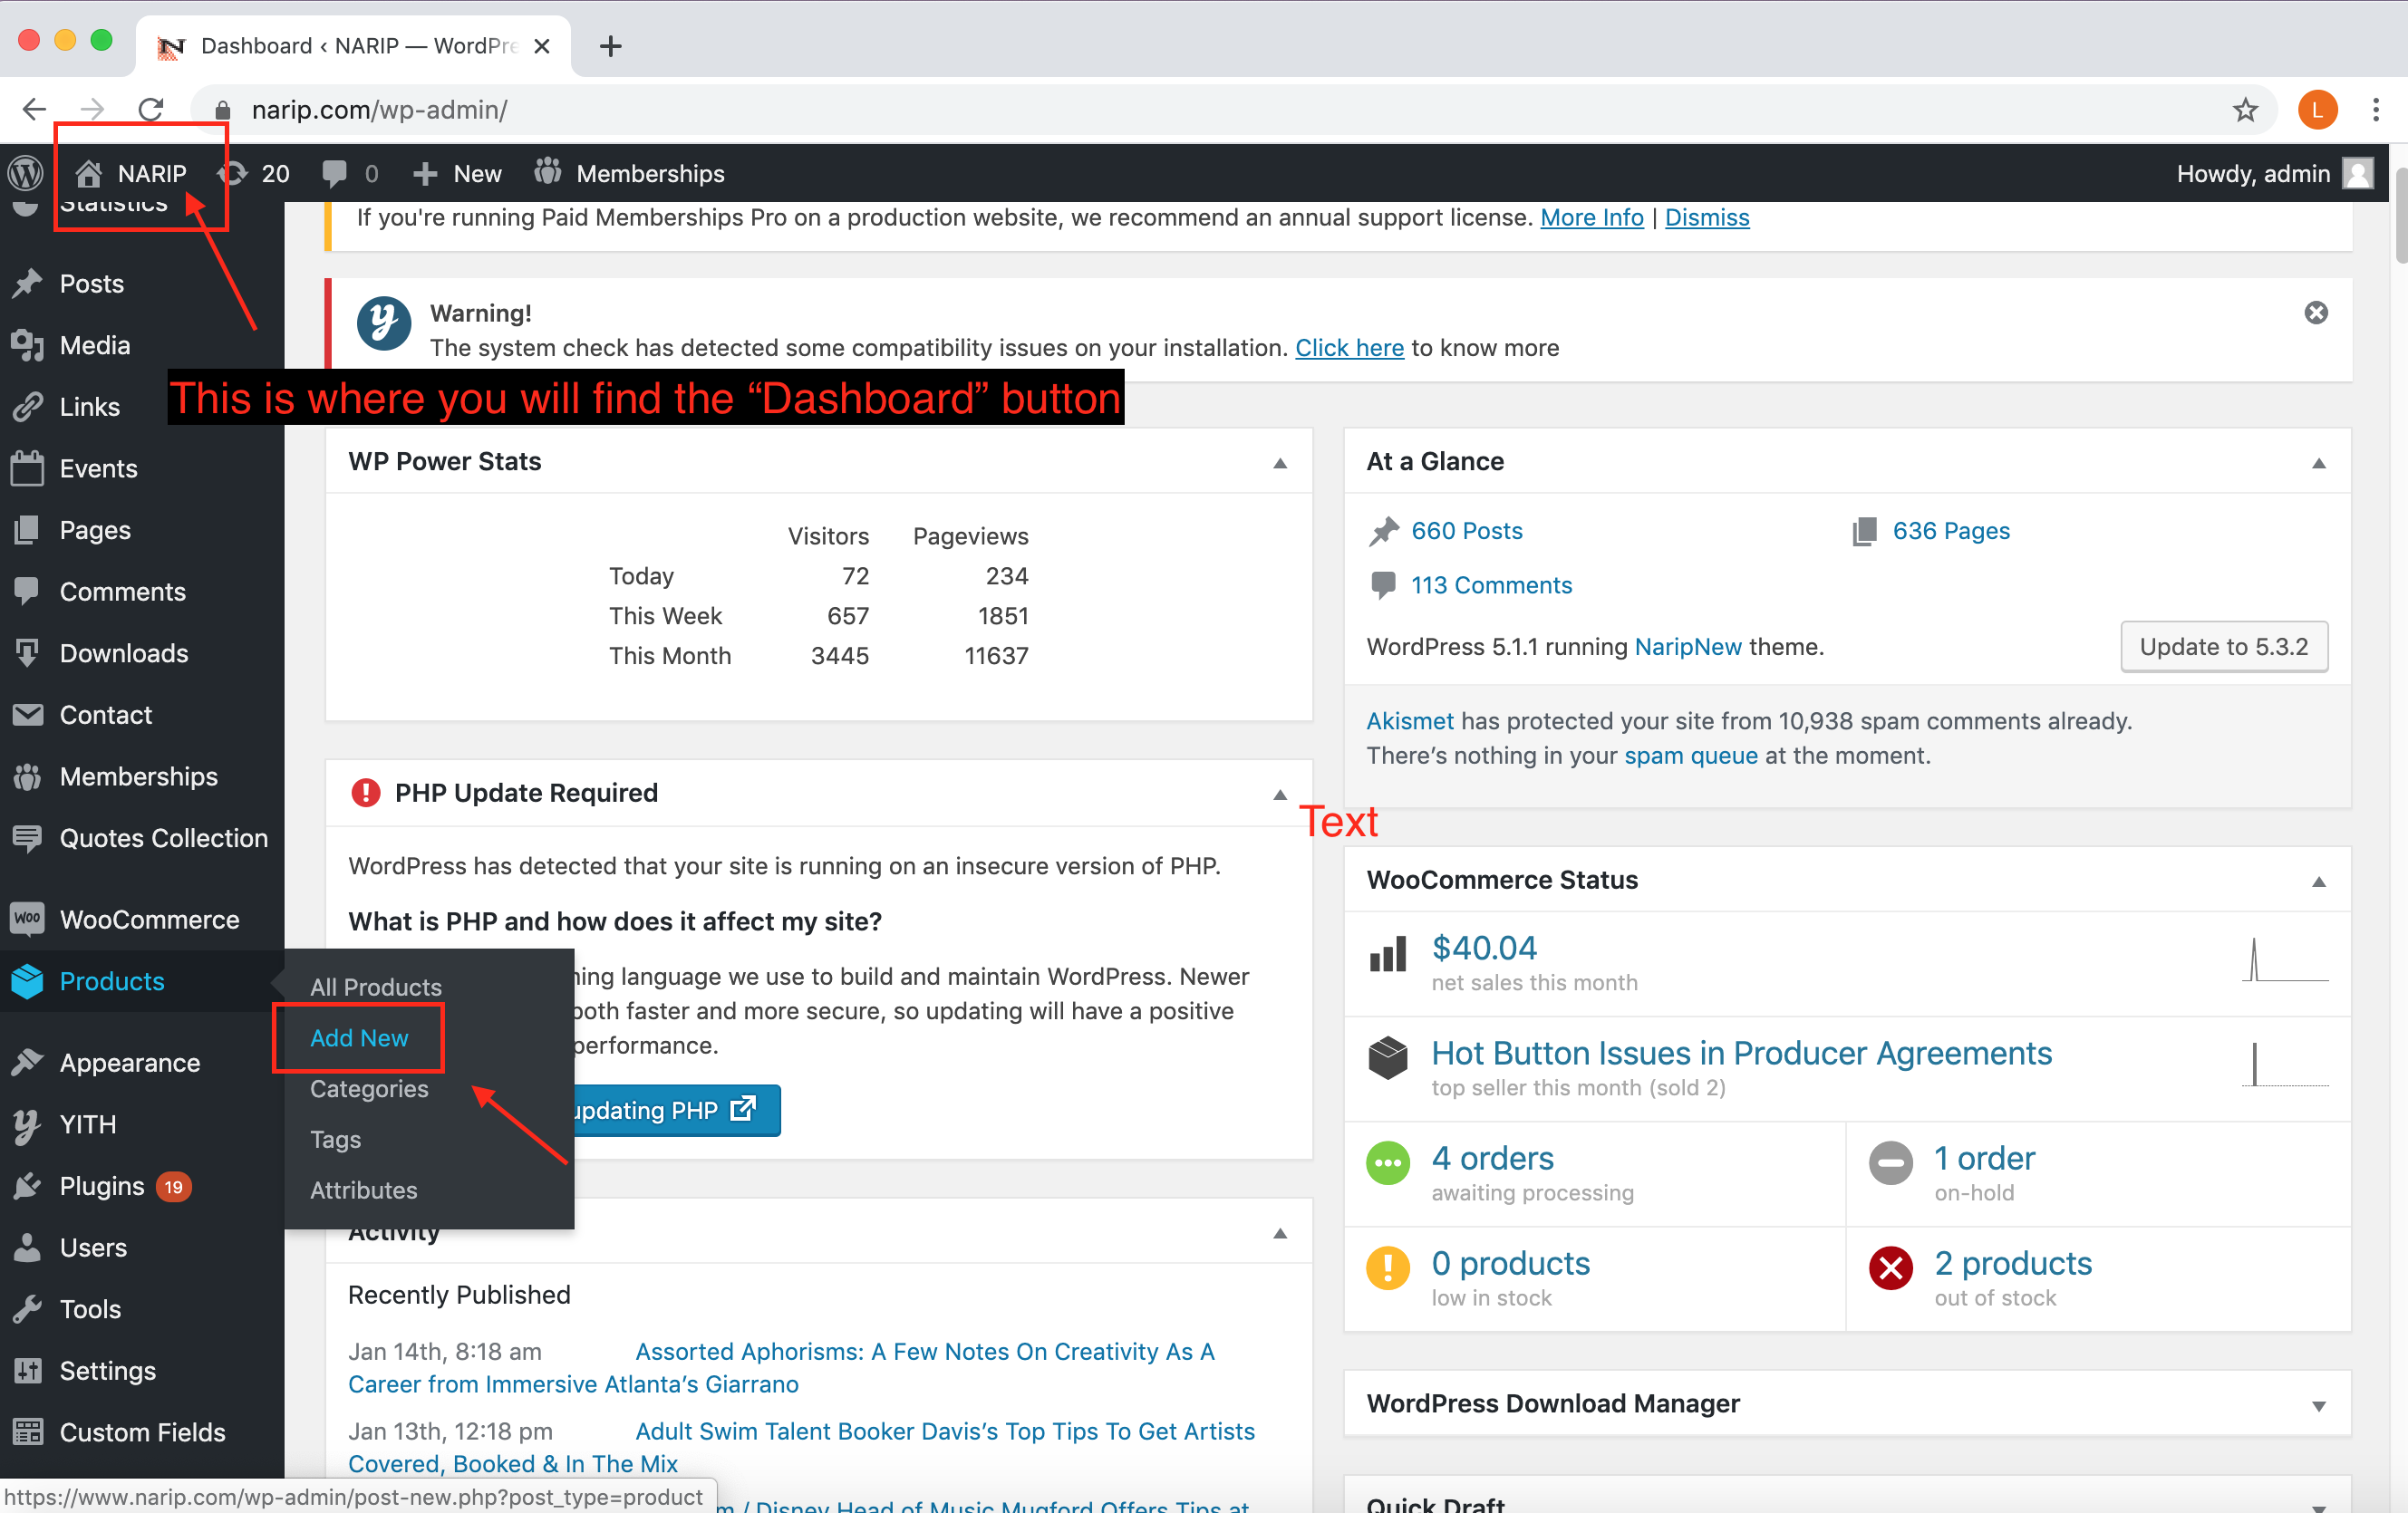Viewport: 2408px width, 1513px height.
Task: Open the WooCommerce sidebar menu
Action: pos(148,919)
